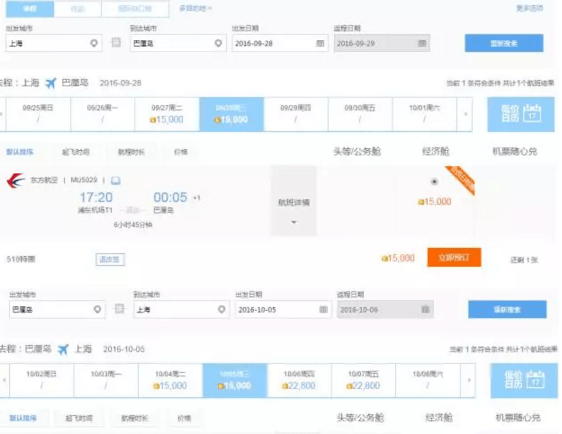Viewport: 562px width, 434px height.
Task: Click plane icon between 巴厘岛 and 上海 heading
Action: pyautogui.click(x=63, y=349)
